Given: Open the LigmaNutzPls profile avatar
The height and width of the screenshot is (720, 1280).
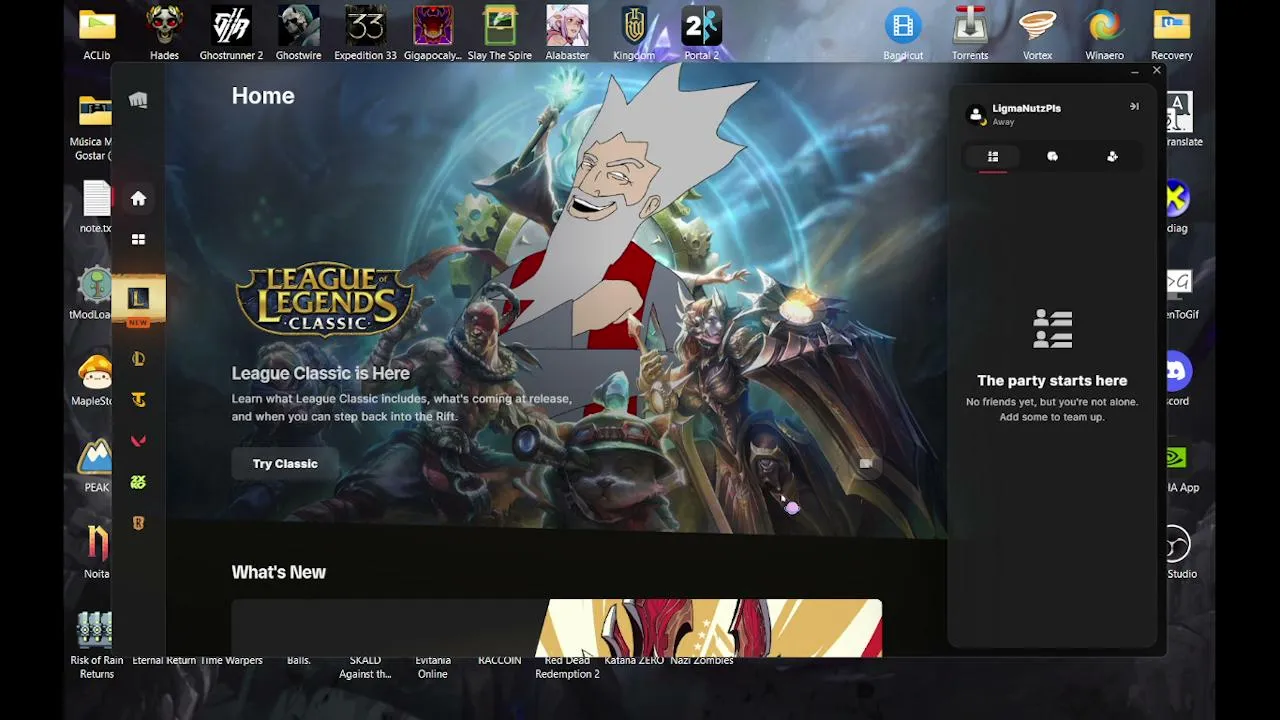Looking at the screenshot, I should [976, 114].
